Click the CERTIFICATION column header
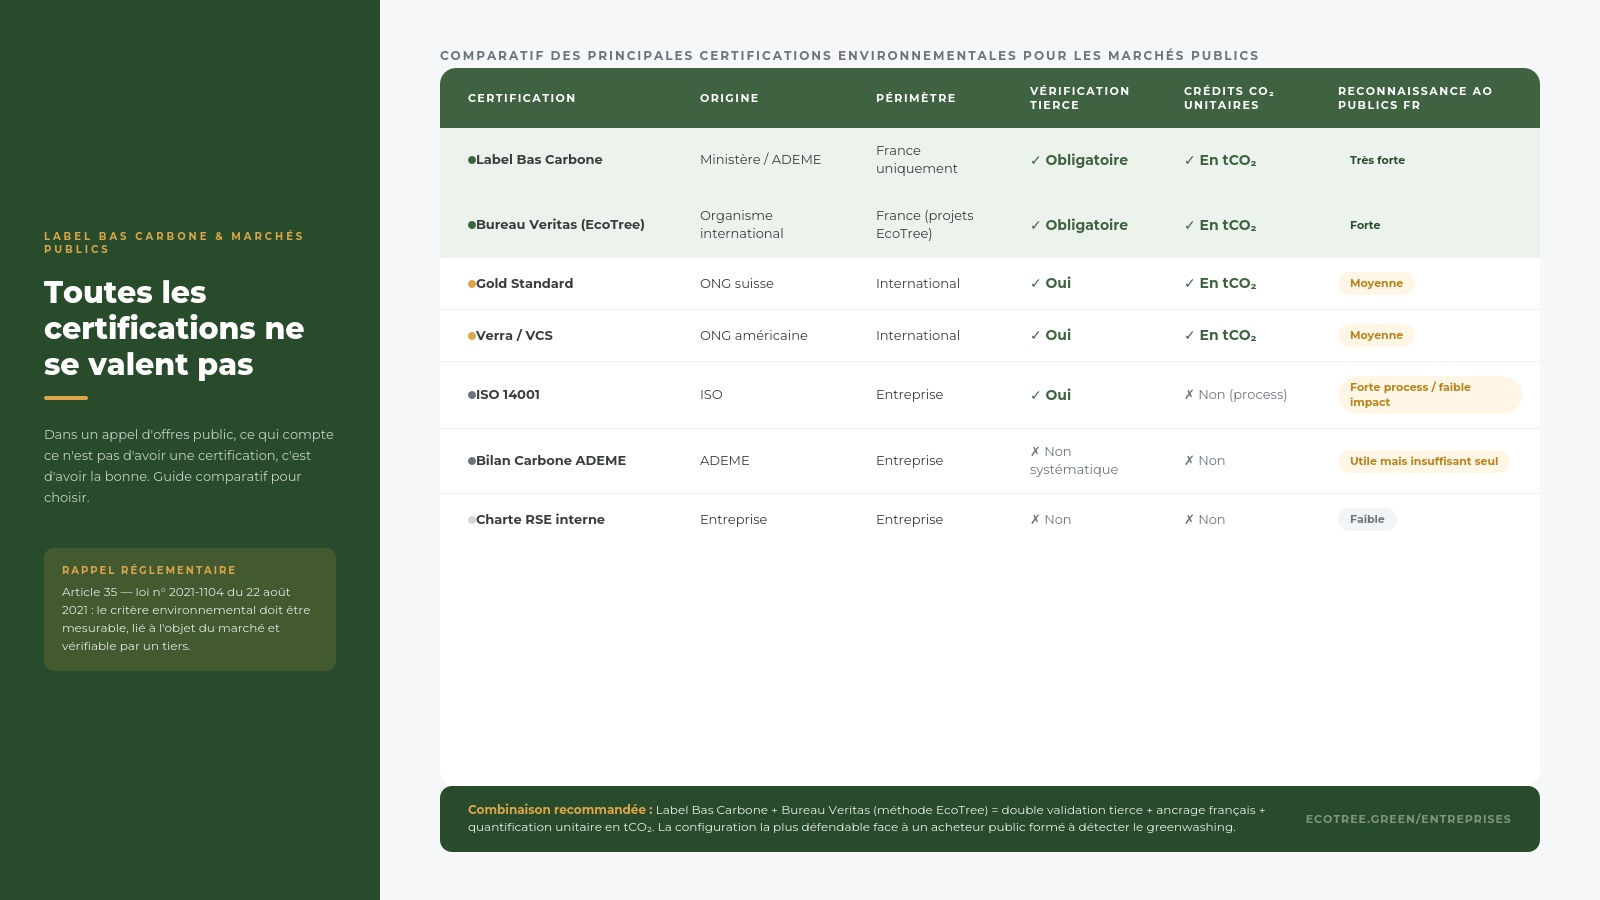The width and height of the screenshot is (1600, 900). [x=522, y=98]
